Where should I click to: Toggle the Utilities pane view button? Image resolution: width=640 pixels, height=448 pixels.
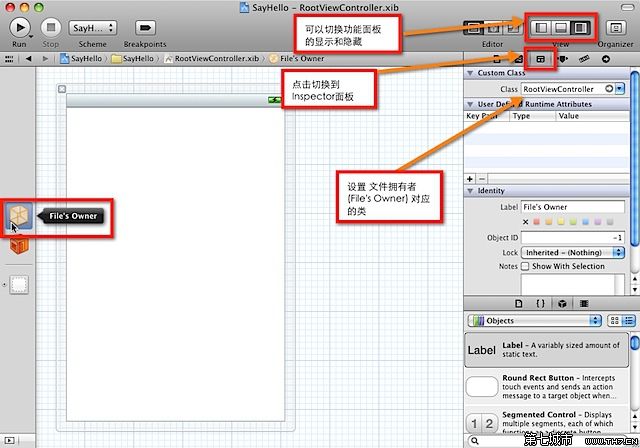point(580,28)
